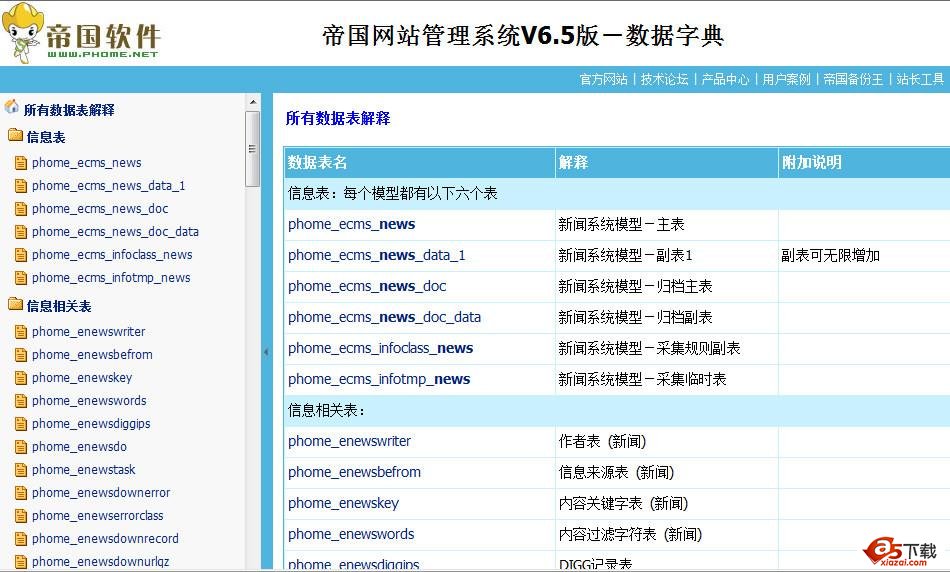This screenshot has height=572, width=950.
Task: Click the file icon beside phome_enewstask
Action: (21, 470)
